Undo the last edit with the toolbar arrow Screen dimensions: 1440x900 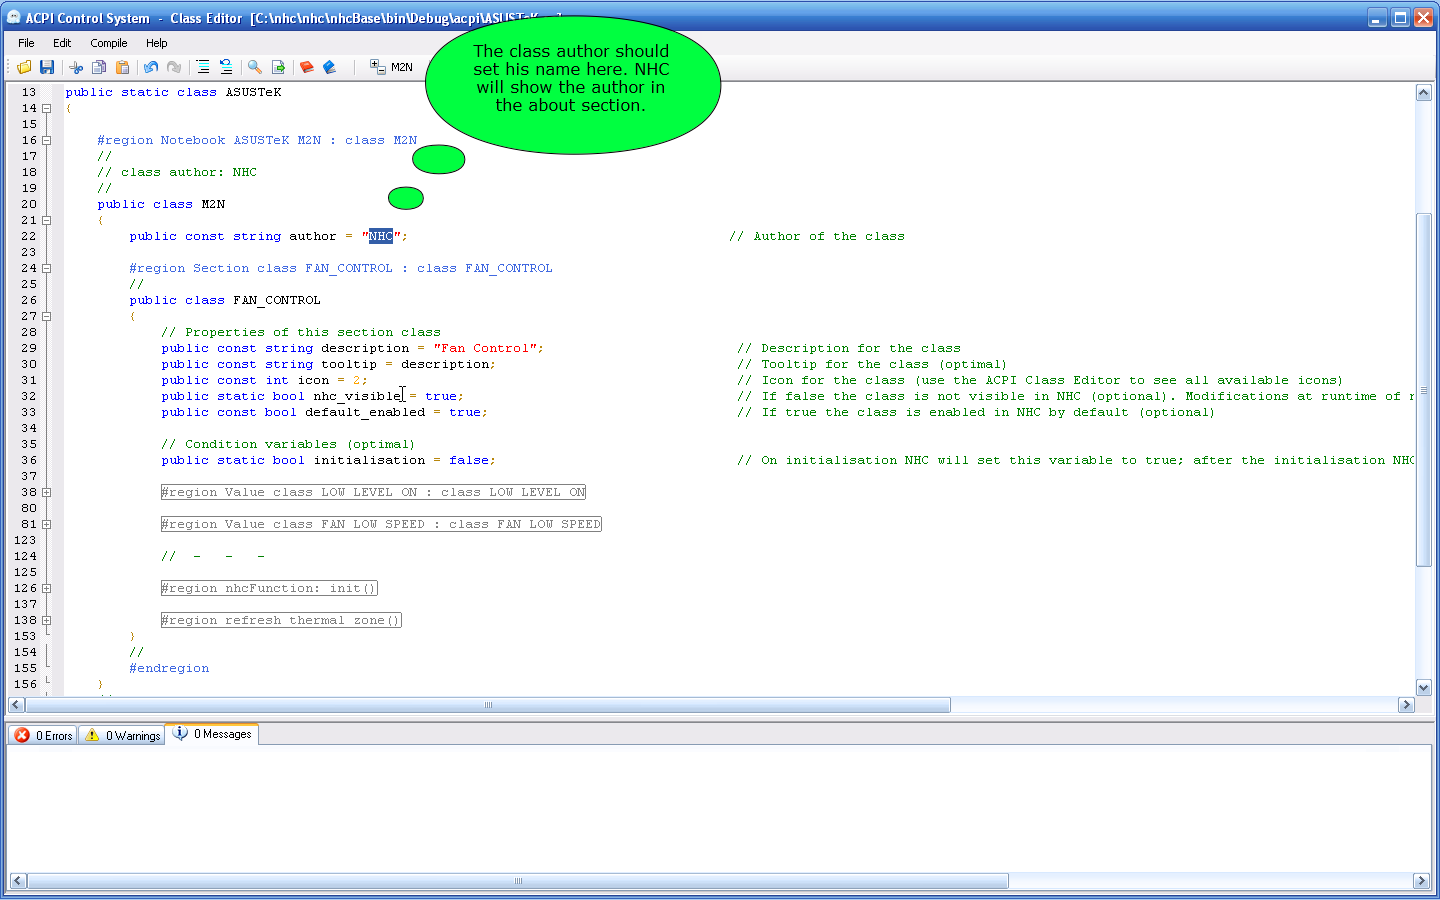pyautogui.click(x=151, y=67)
